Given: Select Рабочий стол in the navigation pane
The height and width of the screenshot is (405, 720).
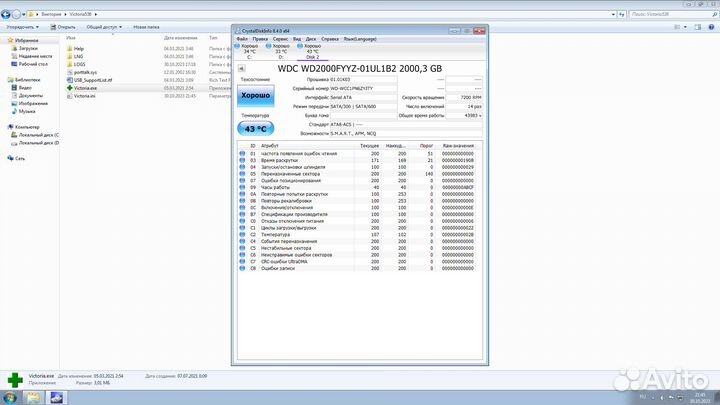Looking at the screenshot, I should click(33, 64).
